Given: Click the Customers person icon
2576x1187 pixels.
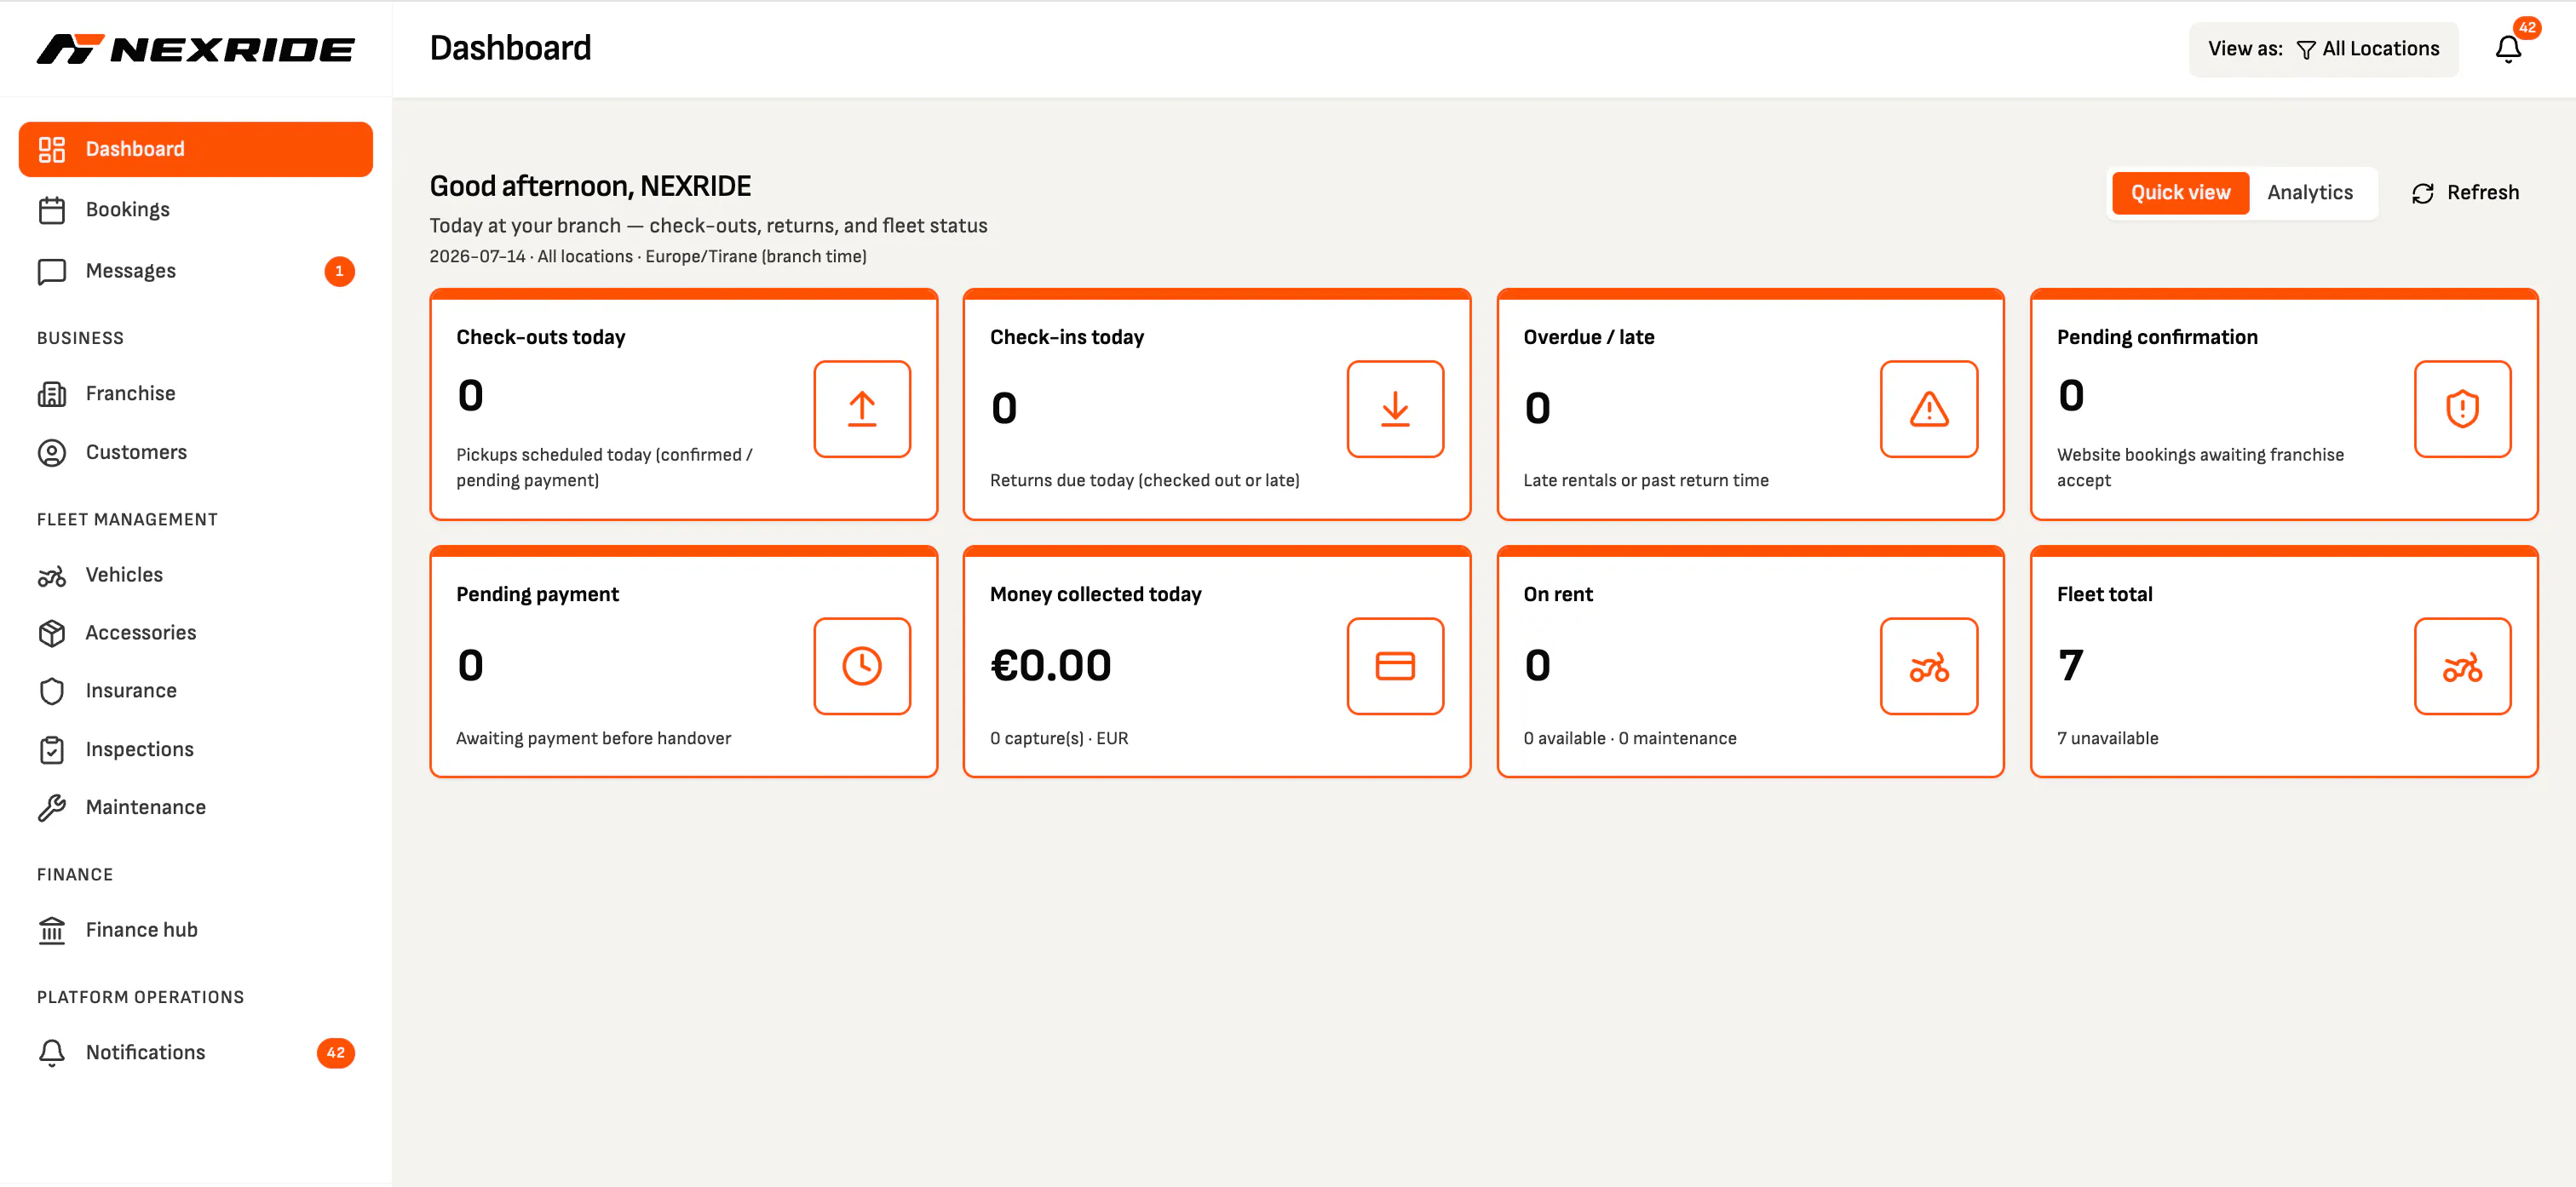Looking at the screenshot, I should point(52,452).
